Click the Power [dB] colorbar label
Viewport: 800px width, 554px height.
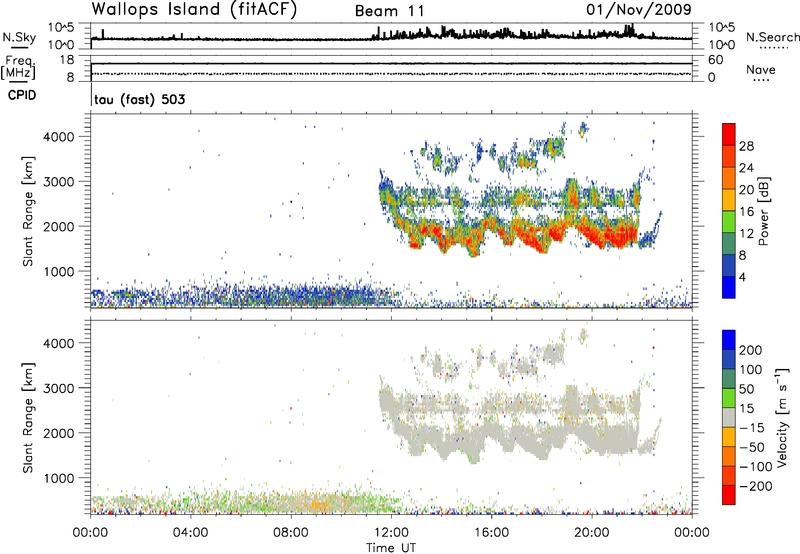point(763,211)
